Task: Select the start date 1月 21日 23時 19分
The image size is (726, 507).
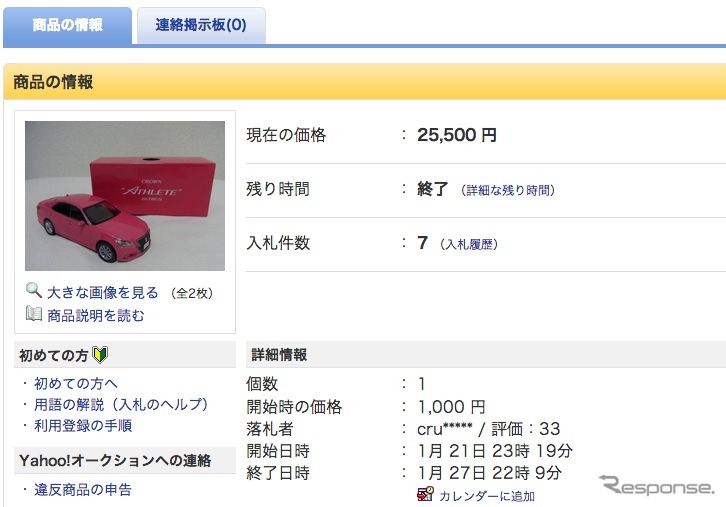Action: click(x=495, y=451)
